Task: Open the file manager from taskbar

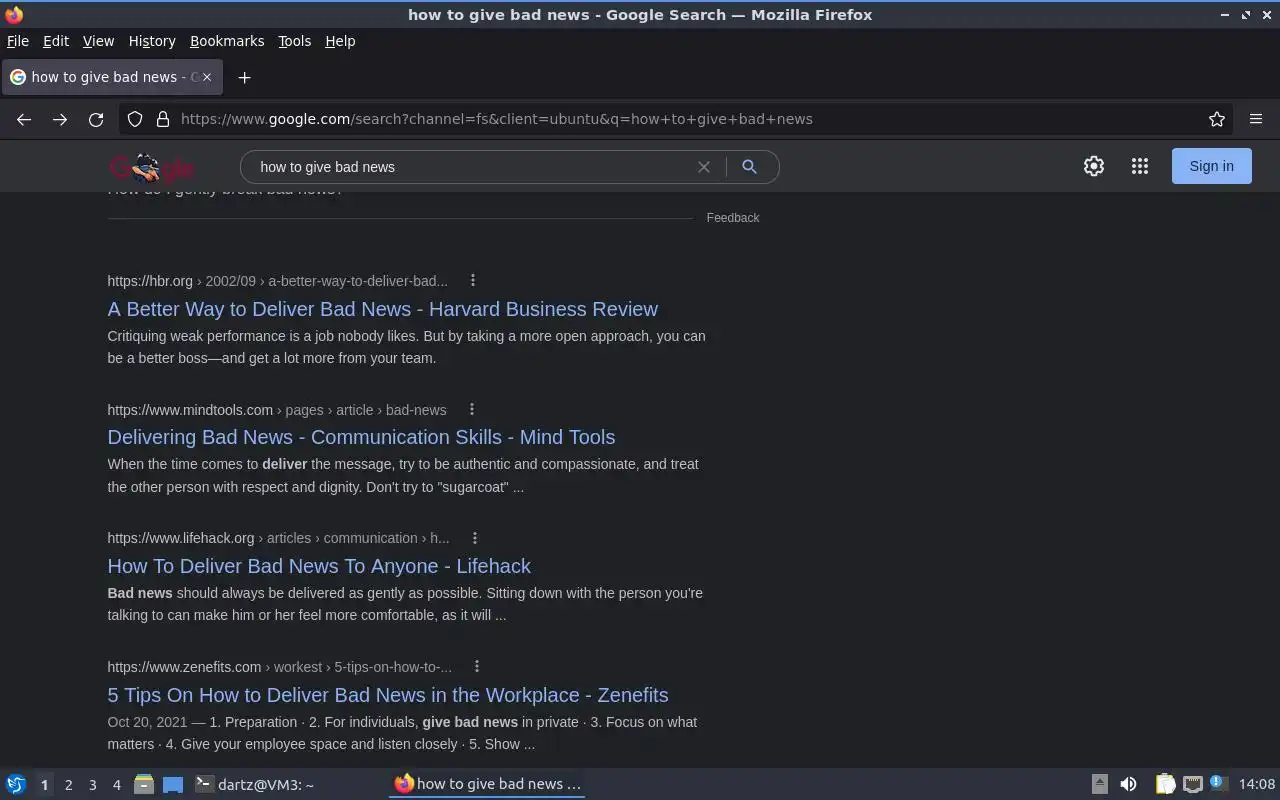Action: [143, 784]
